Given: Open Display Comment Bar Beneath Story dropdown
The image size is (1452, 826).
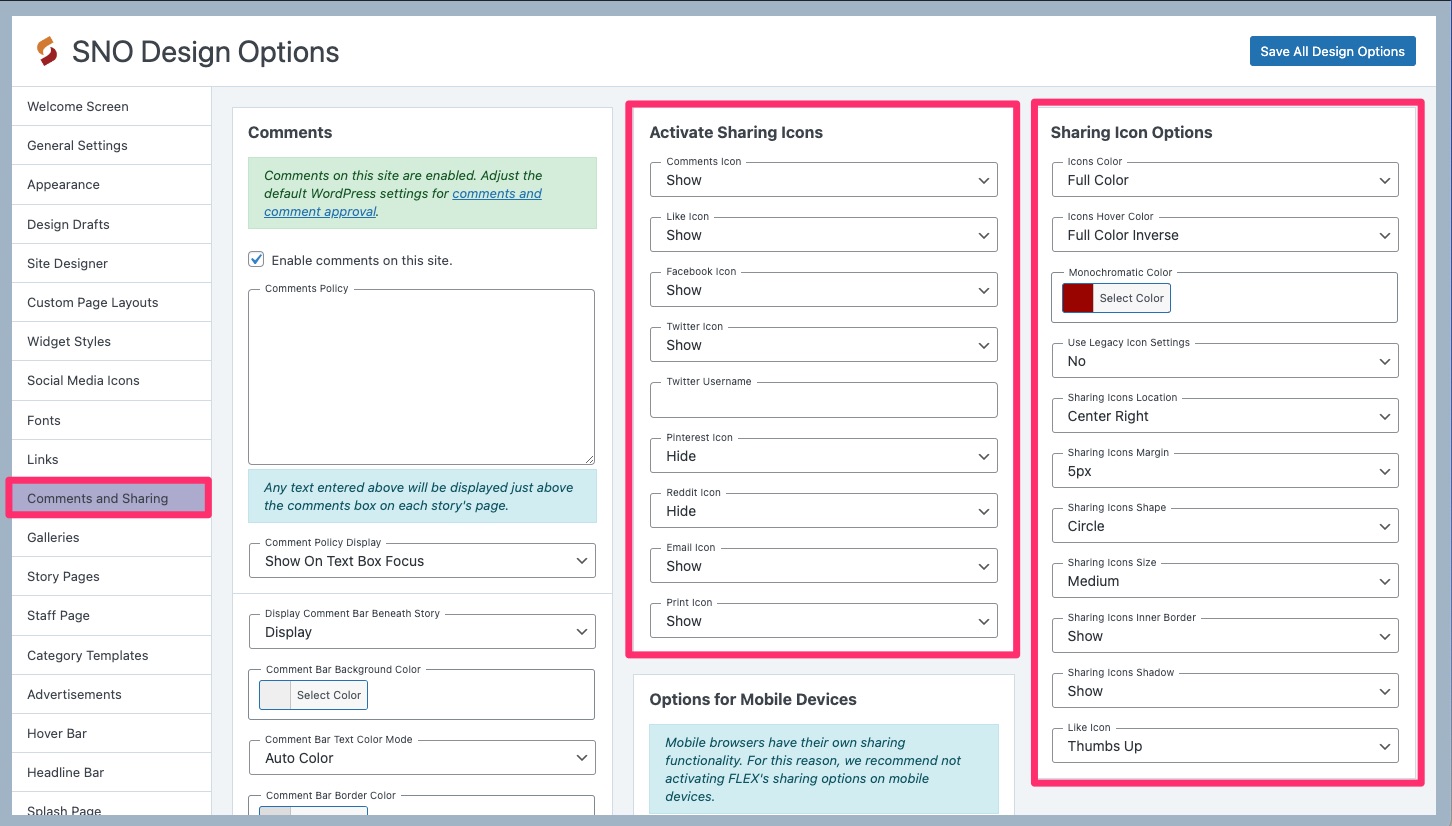Looking at the screenshot, I should (x=421, y=632).
